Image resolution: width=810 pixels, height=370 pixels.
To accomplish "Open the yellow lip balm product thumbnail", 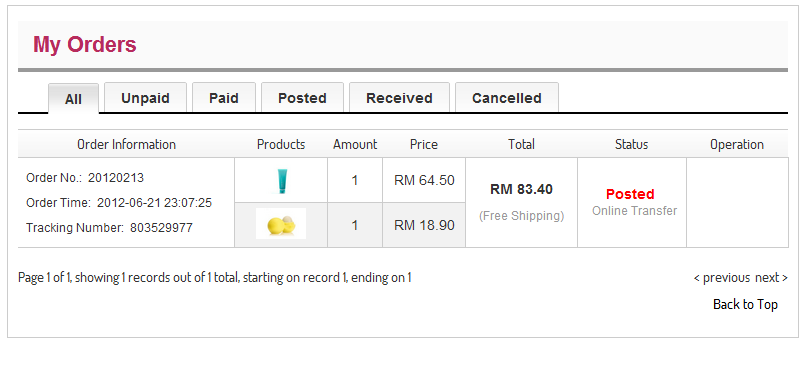I will pyautogui.click(x=281, y=224).
